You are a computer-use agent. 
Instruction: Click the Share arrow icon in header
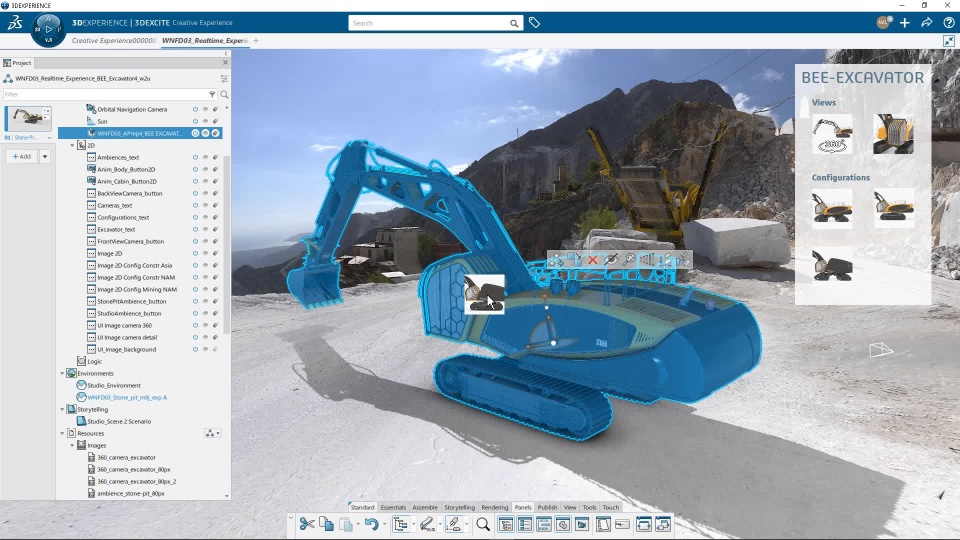click(927, 23)
